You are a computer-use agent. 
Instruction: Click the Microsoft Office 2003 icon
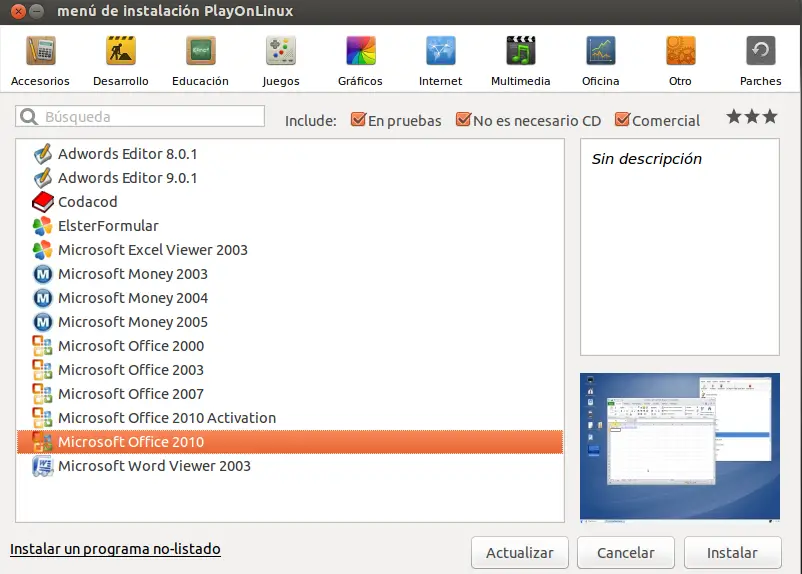(x=42, y=370)
